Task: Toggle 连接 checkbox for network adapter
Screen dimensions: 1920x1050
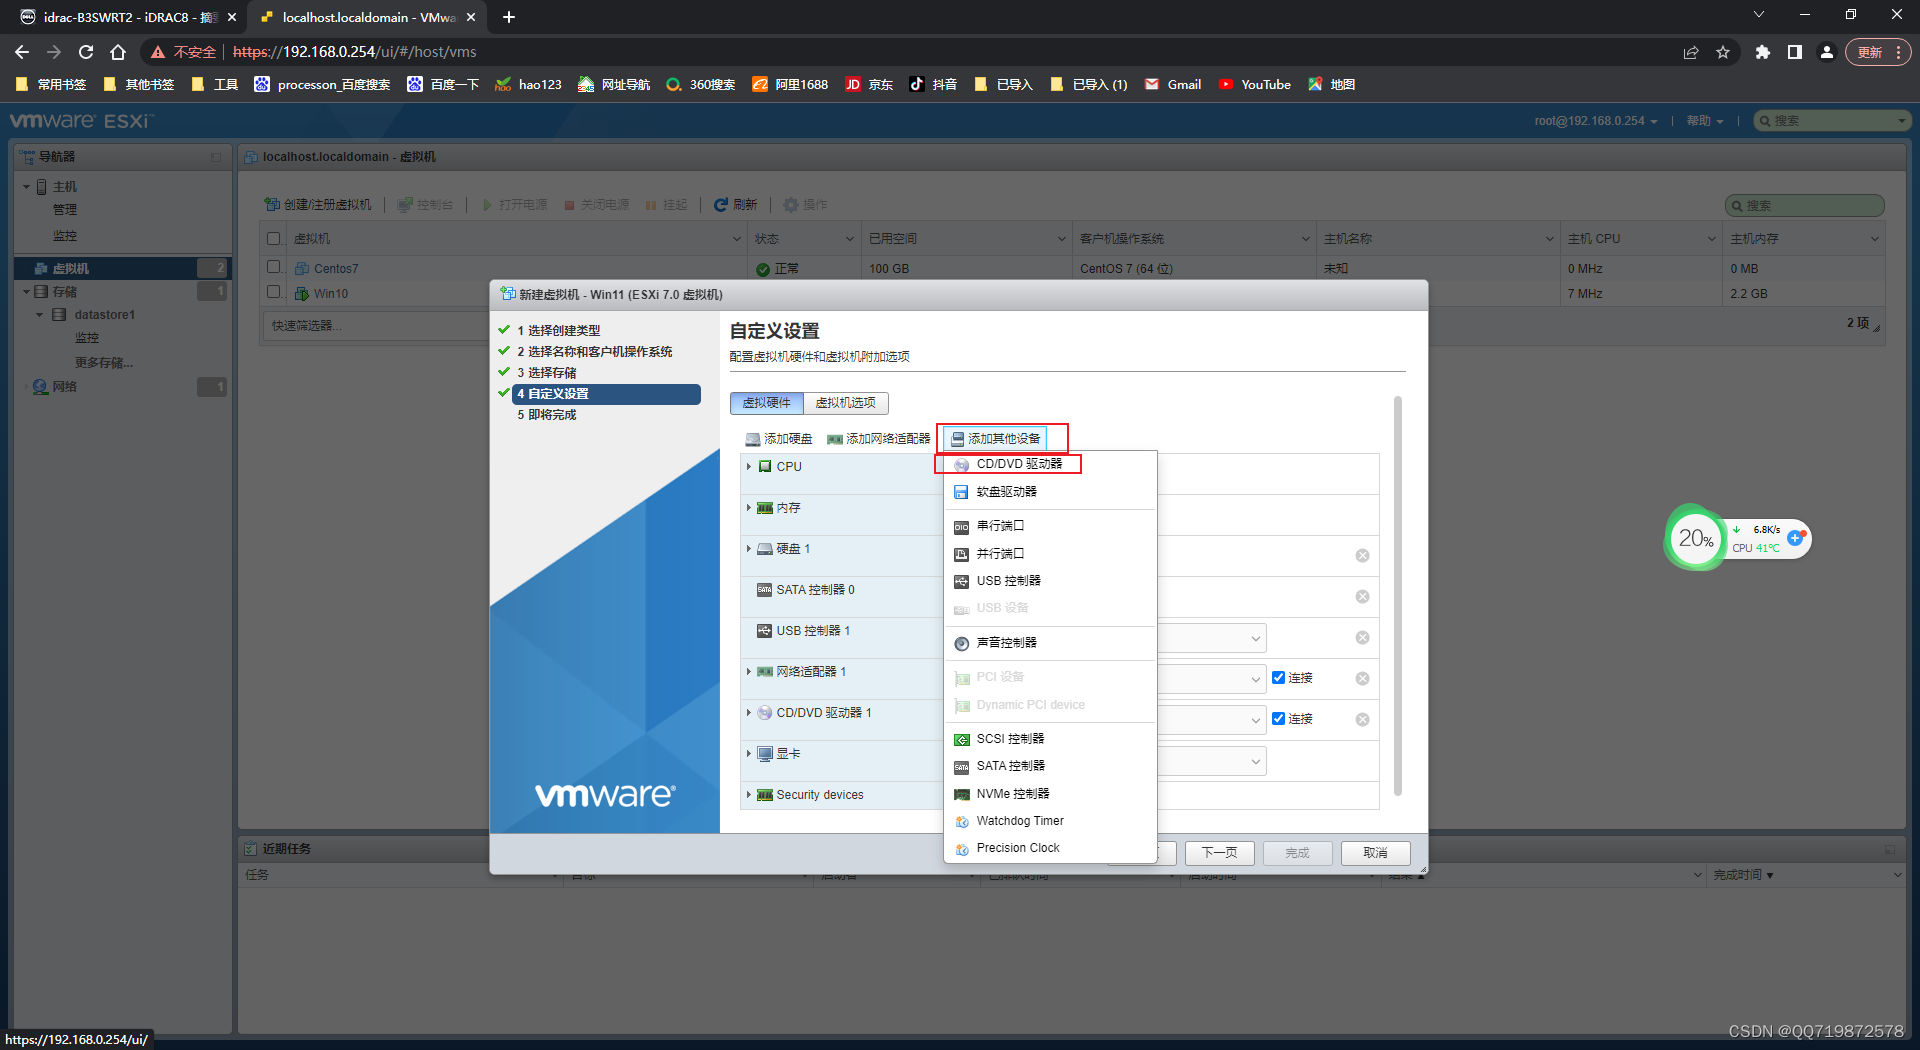Action: point(1278,678)
